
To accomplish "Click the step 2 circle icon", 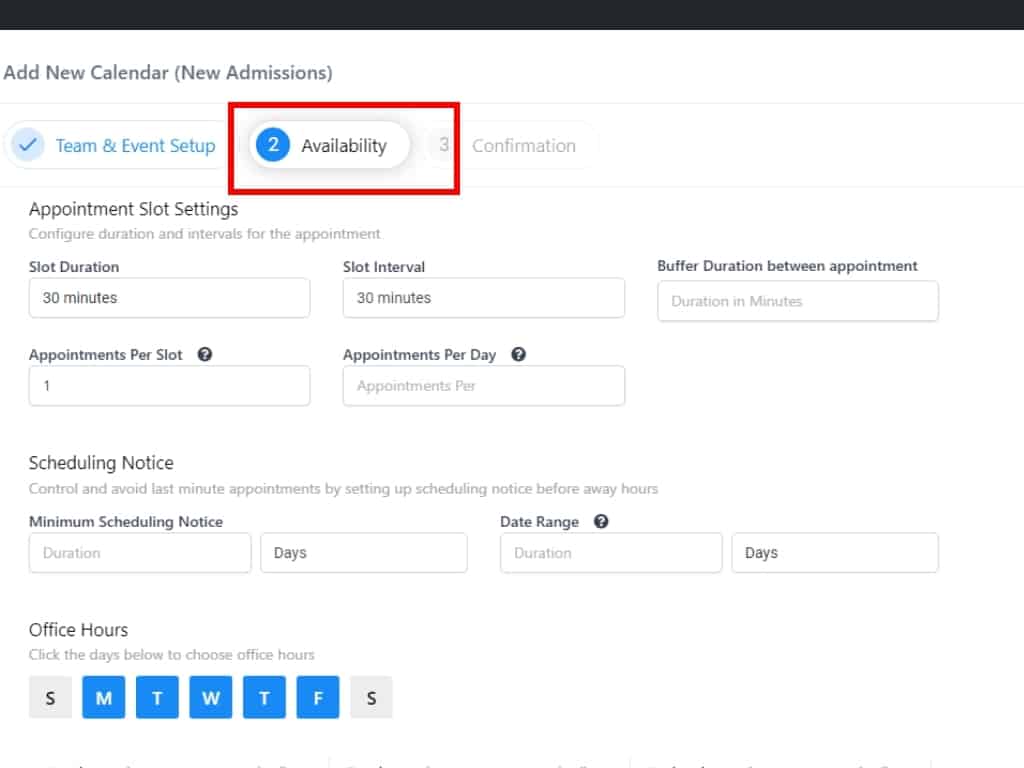I will [273, 145].
